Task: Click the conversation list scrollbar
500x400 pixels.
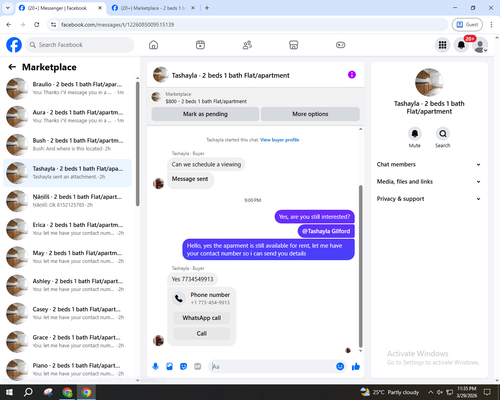Action: pos(138,144)
